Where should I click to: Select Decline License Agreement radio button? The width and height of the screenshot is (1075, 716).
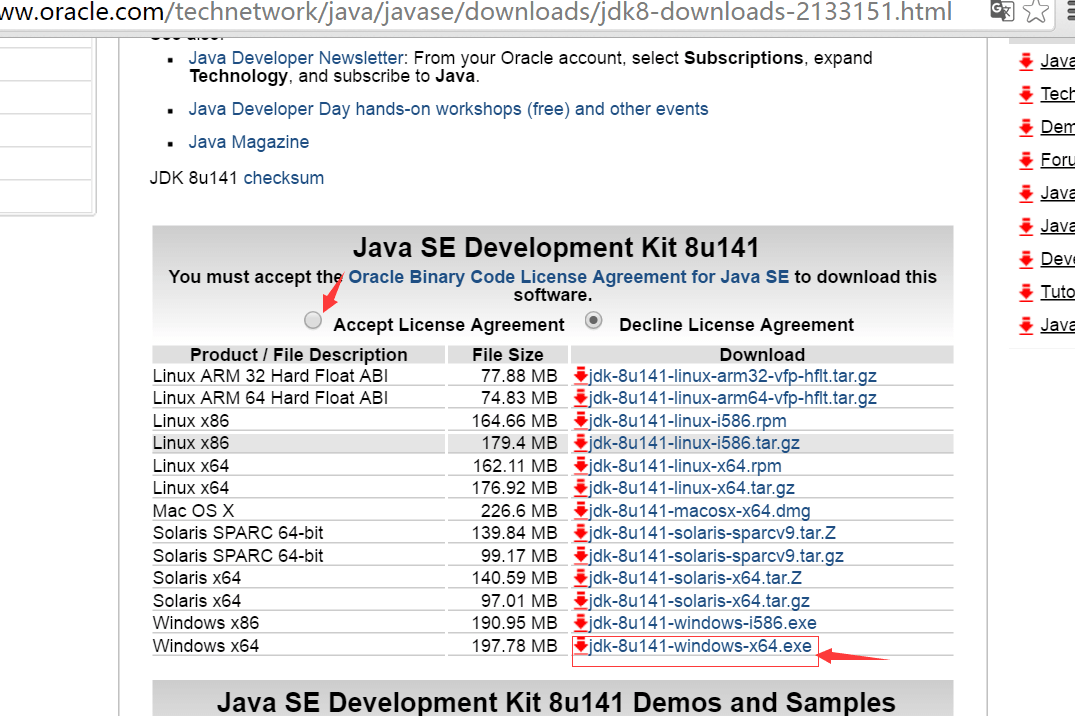pyautogui.click(x=594, y=321)
